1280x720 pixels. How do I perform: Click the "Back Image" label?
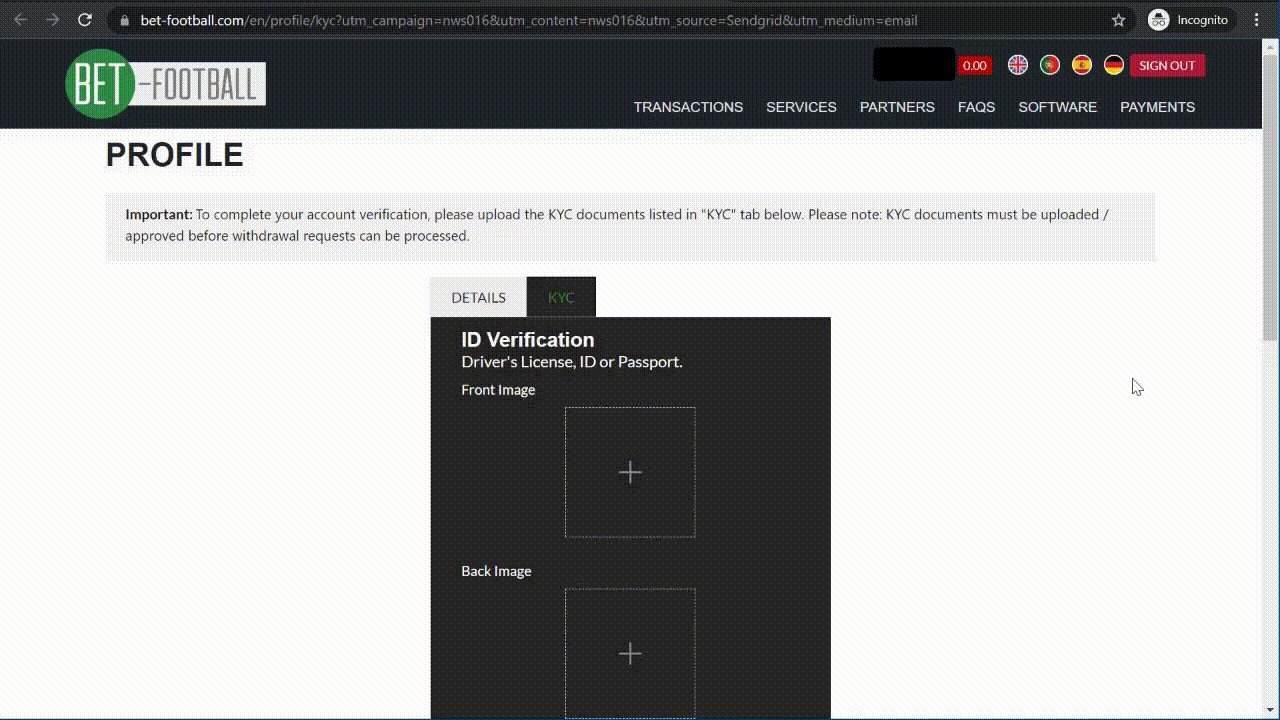496,571
